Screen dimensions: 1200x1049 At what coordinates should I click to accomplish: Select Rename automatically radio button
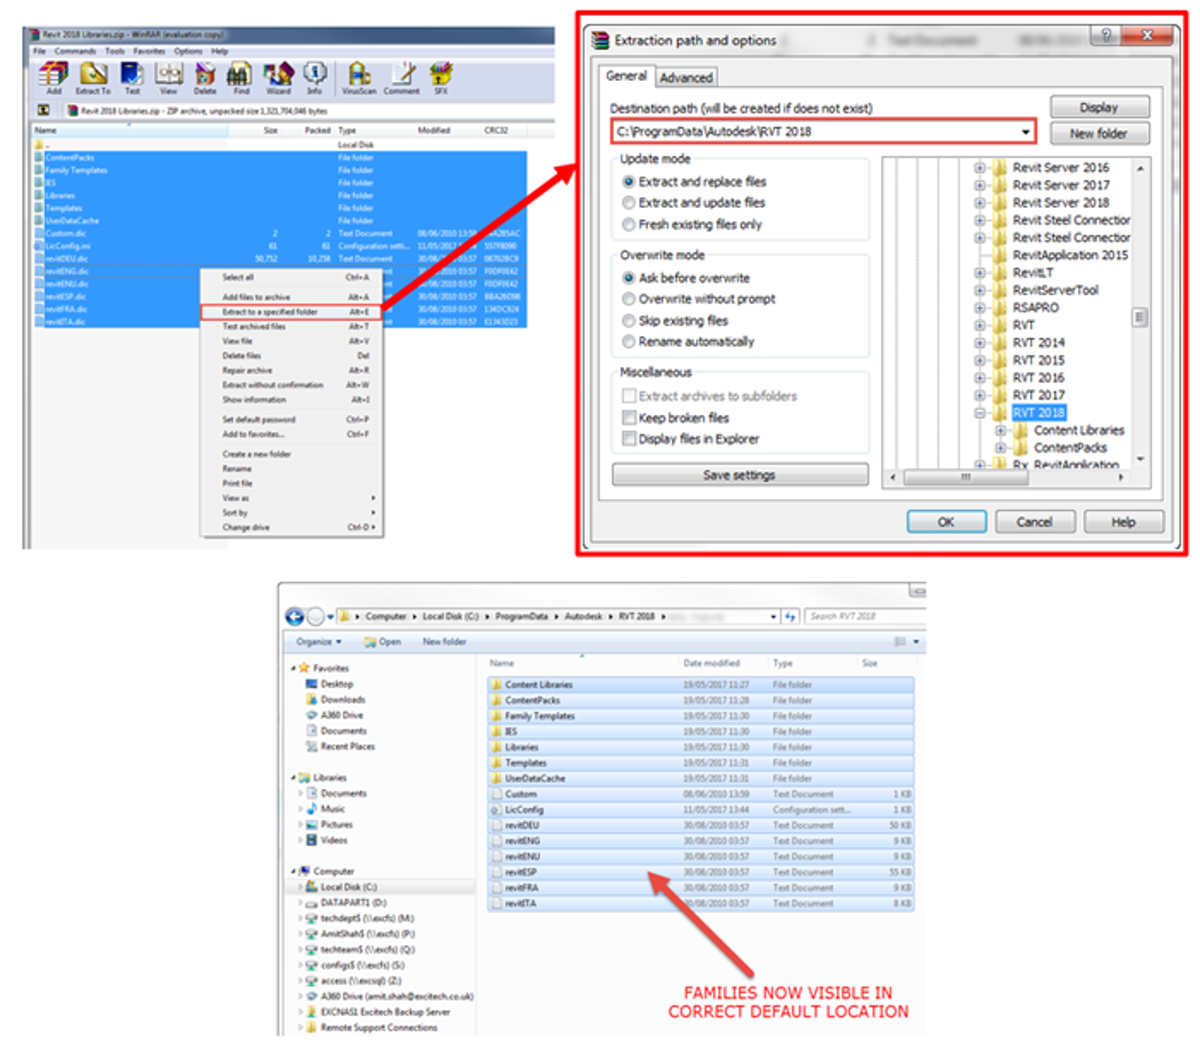click(x=629, y=342)
